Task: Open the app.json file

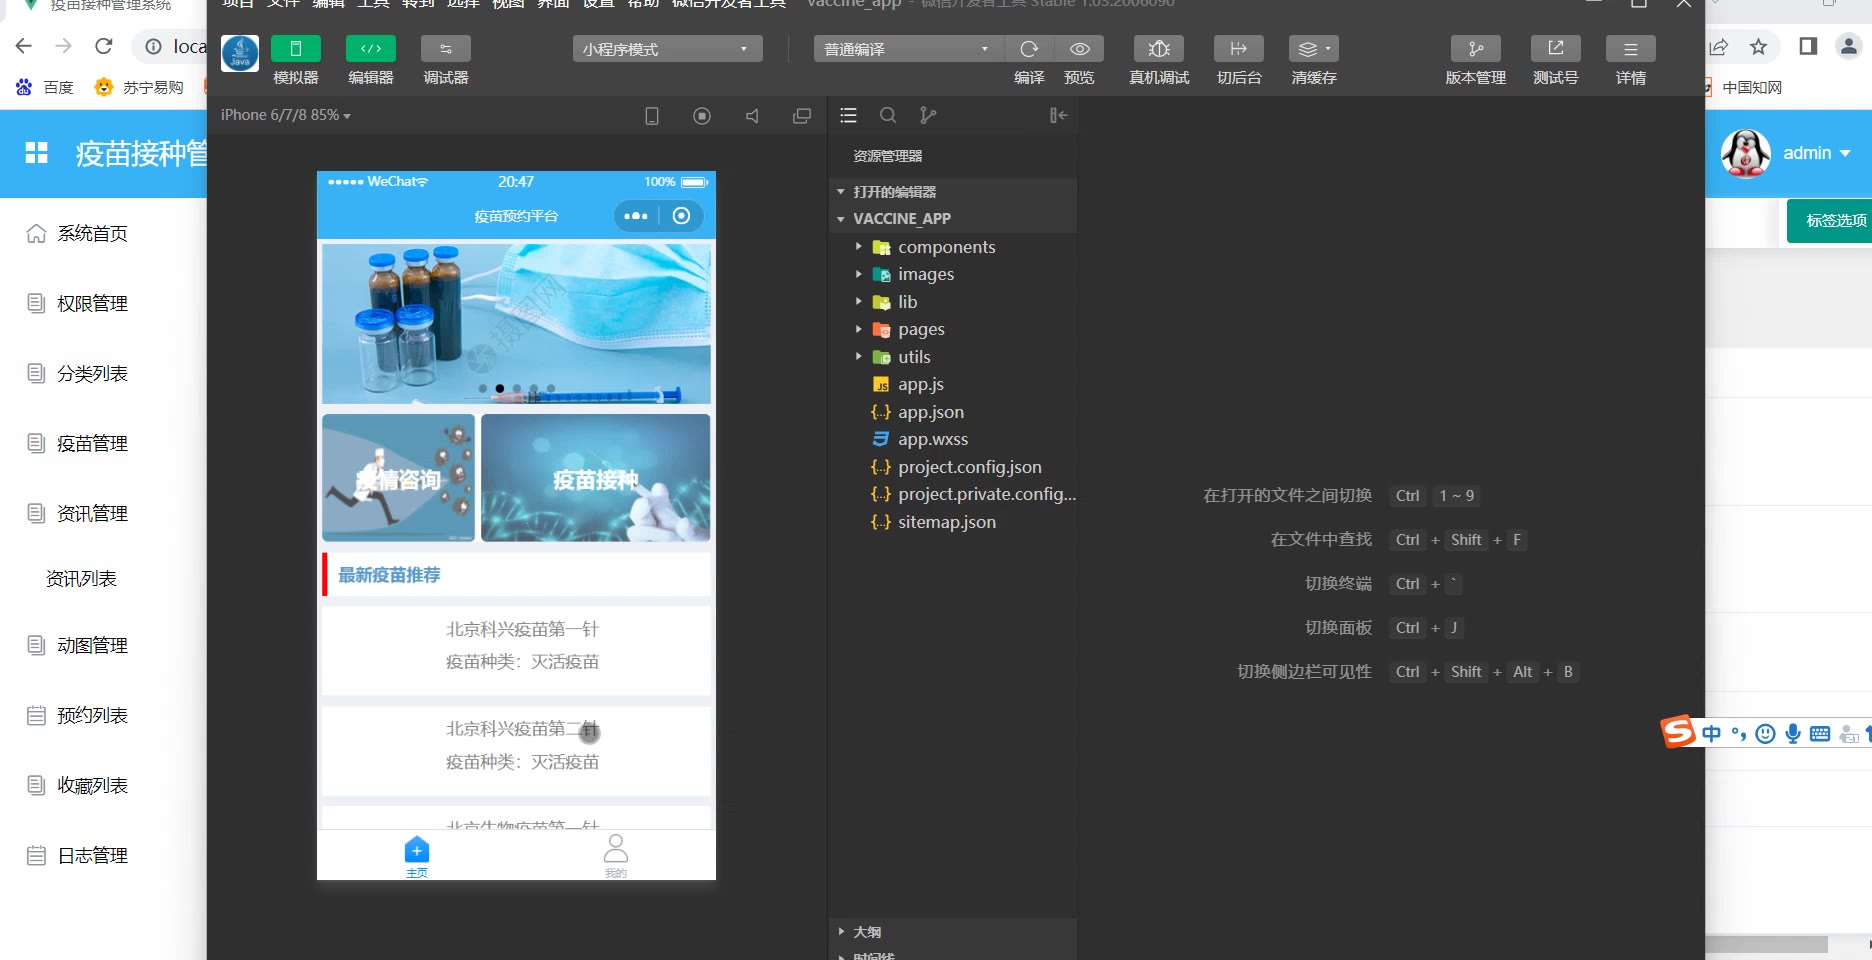Action: 930,412
